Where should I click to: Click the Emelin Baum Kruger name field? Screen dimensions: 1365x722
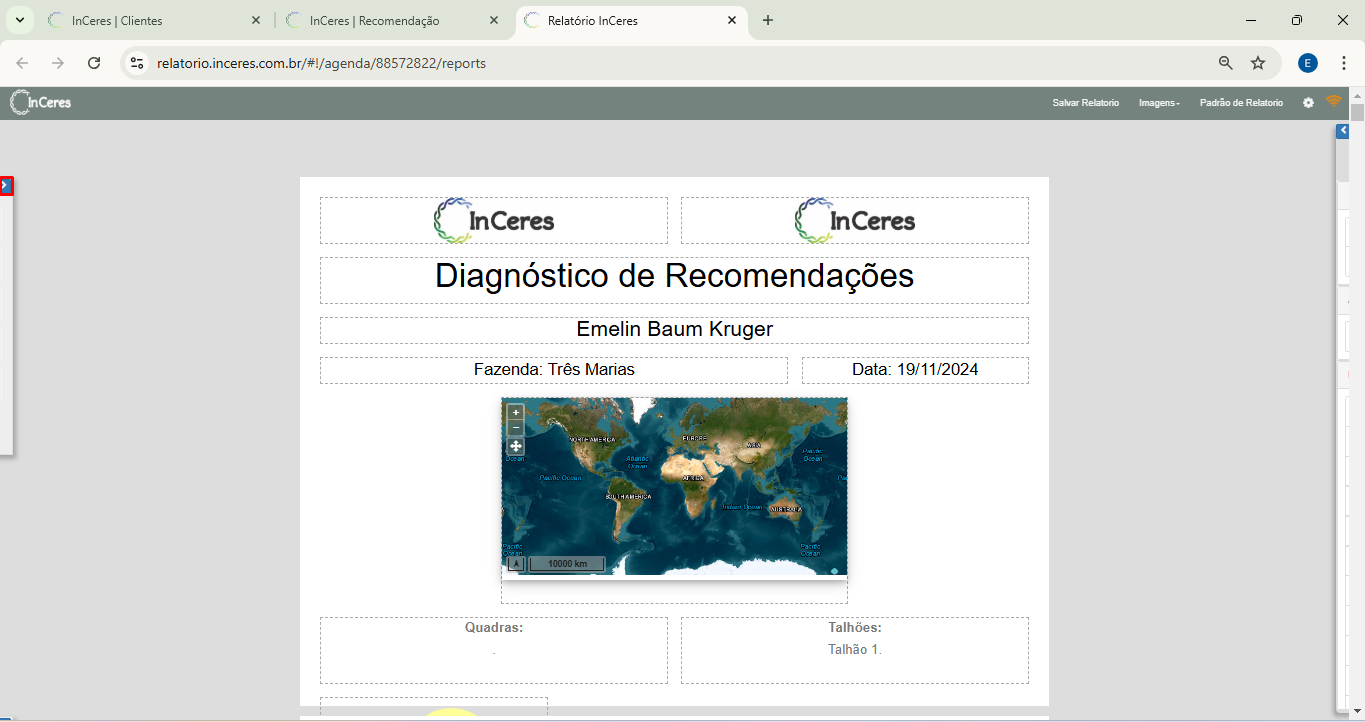coord(674,330)
